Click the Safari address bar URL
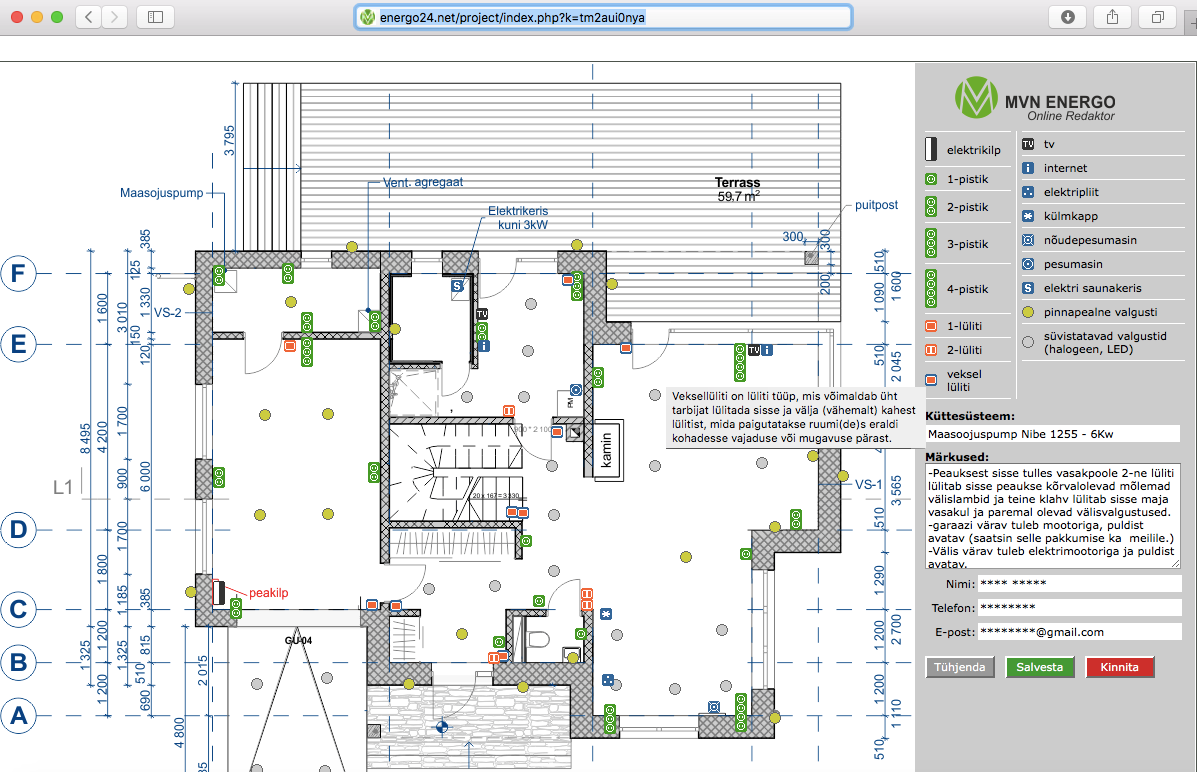 (512, 17)
